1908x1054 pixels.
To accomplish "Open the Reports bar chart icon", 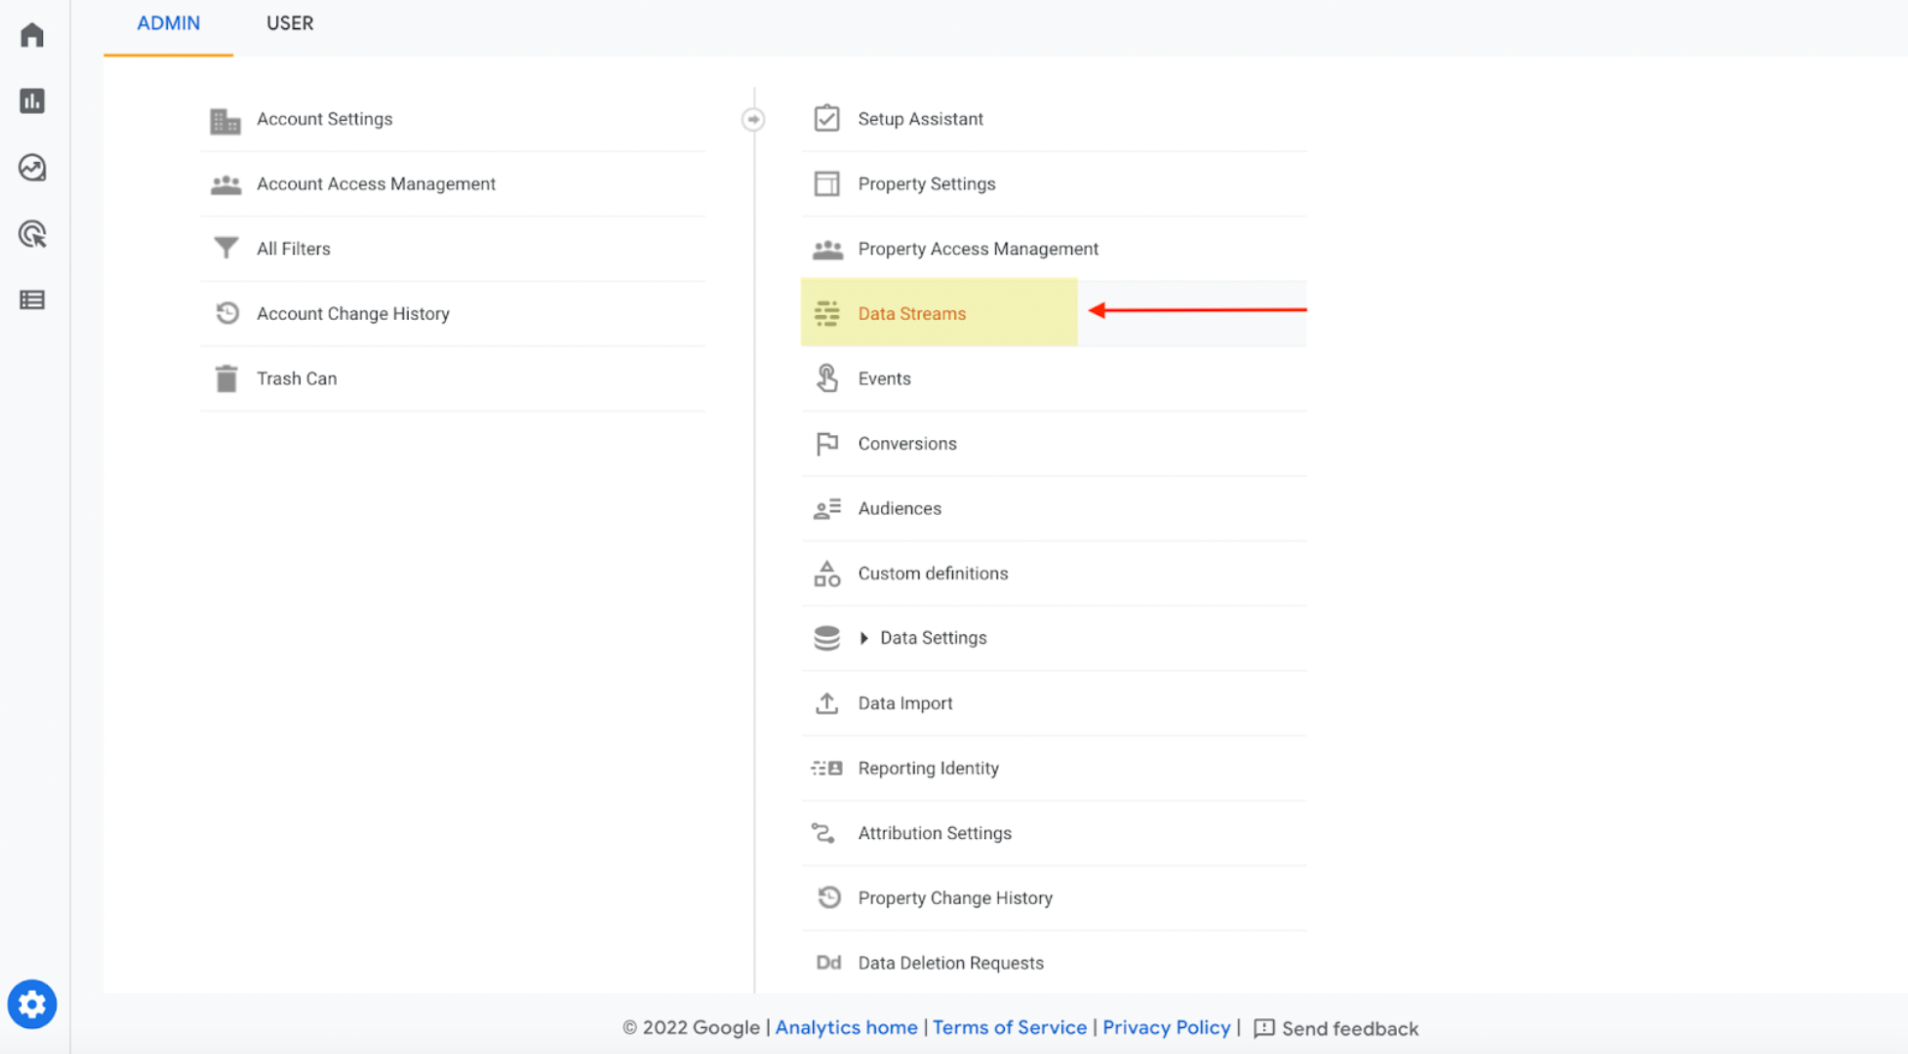I will coord(32,101).
